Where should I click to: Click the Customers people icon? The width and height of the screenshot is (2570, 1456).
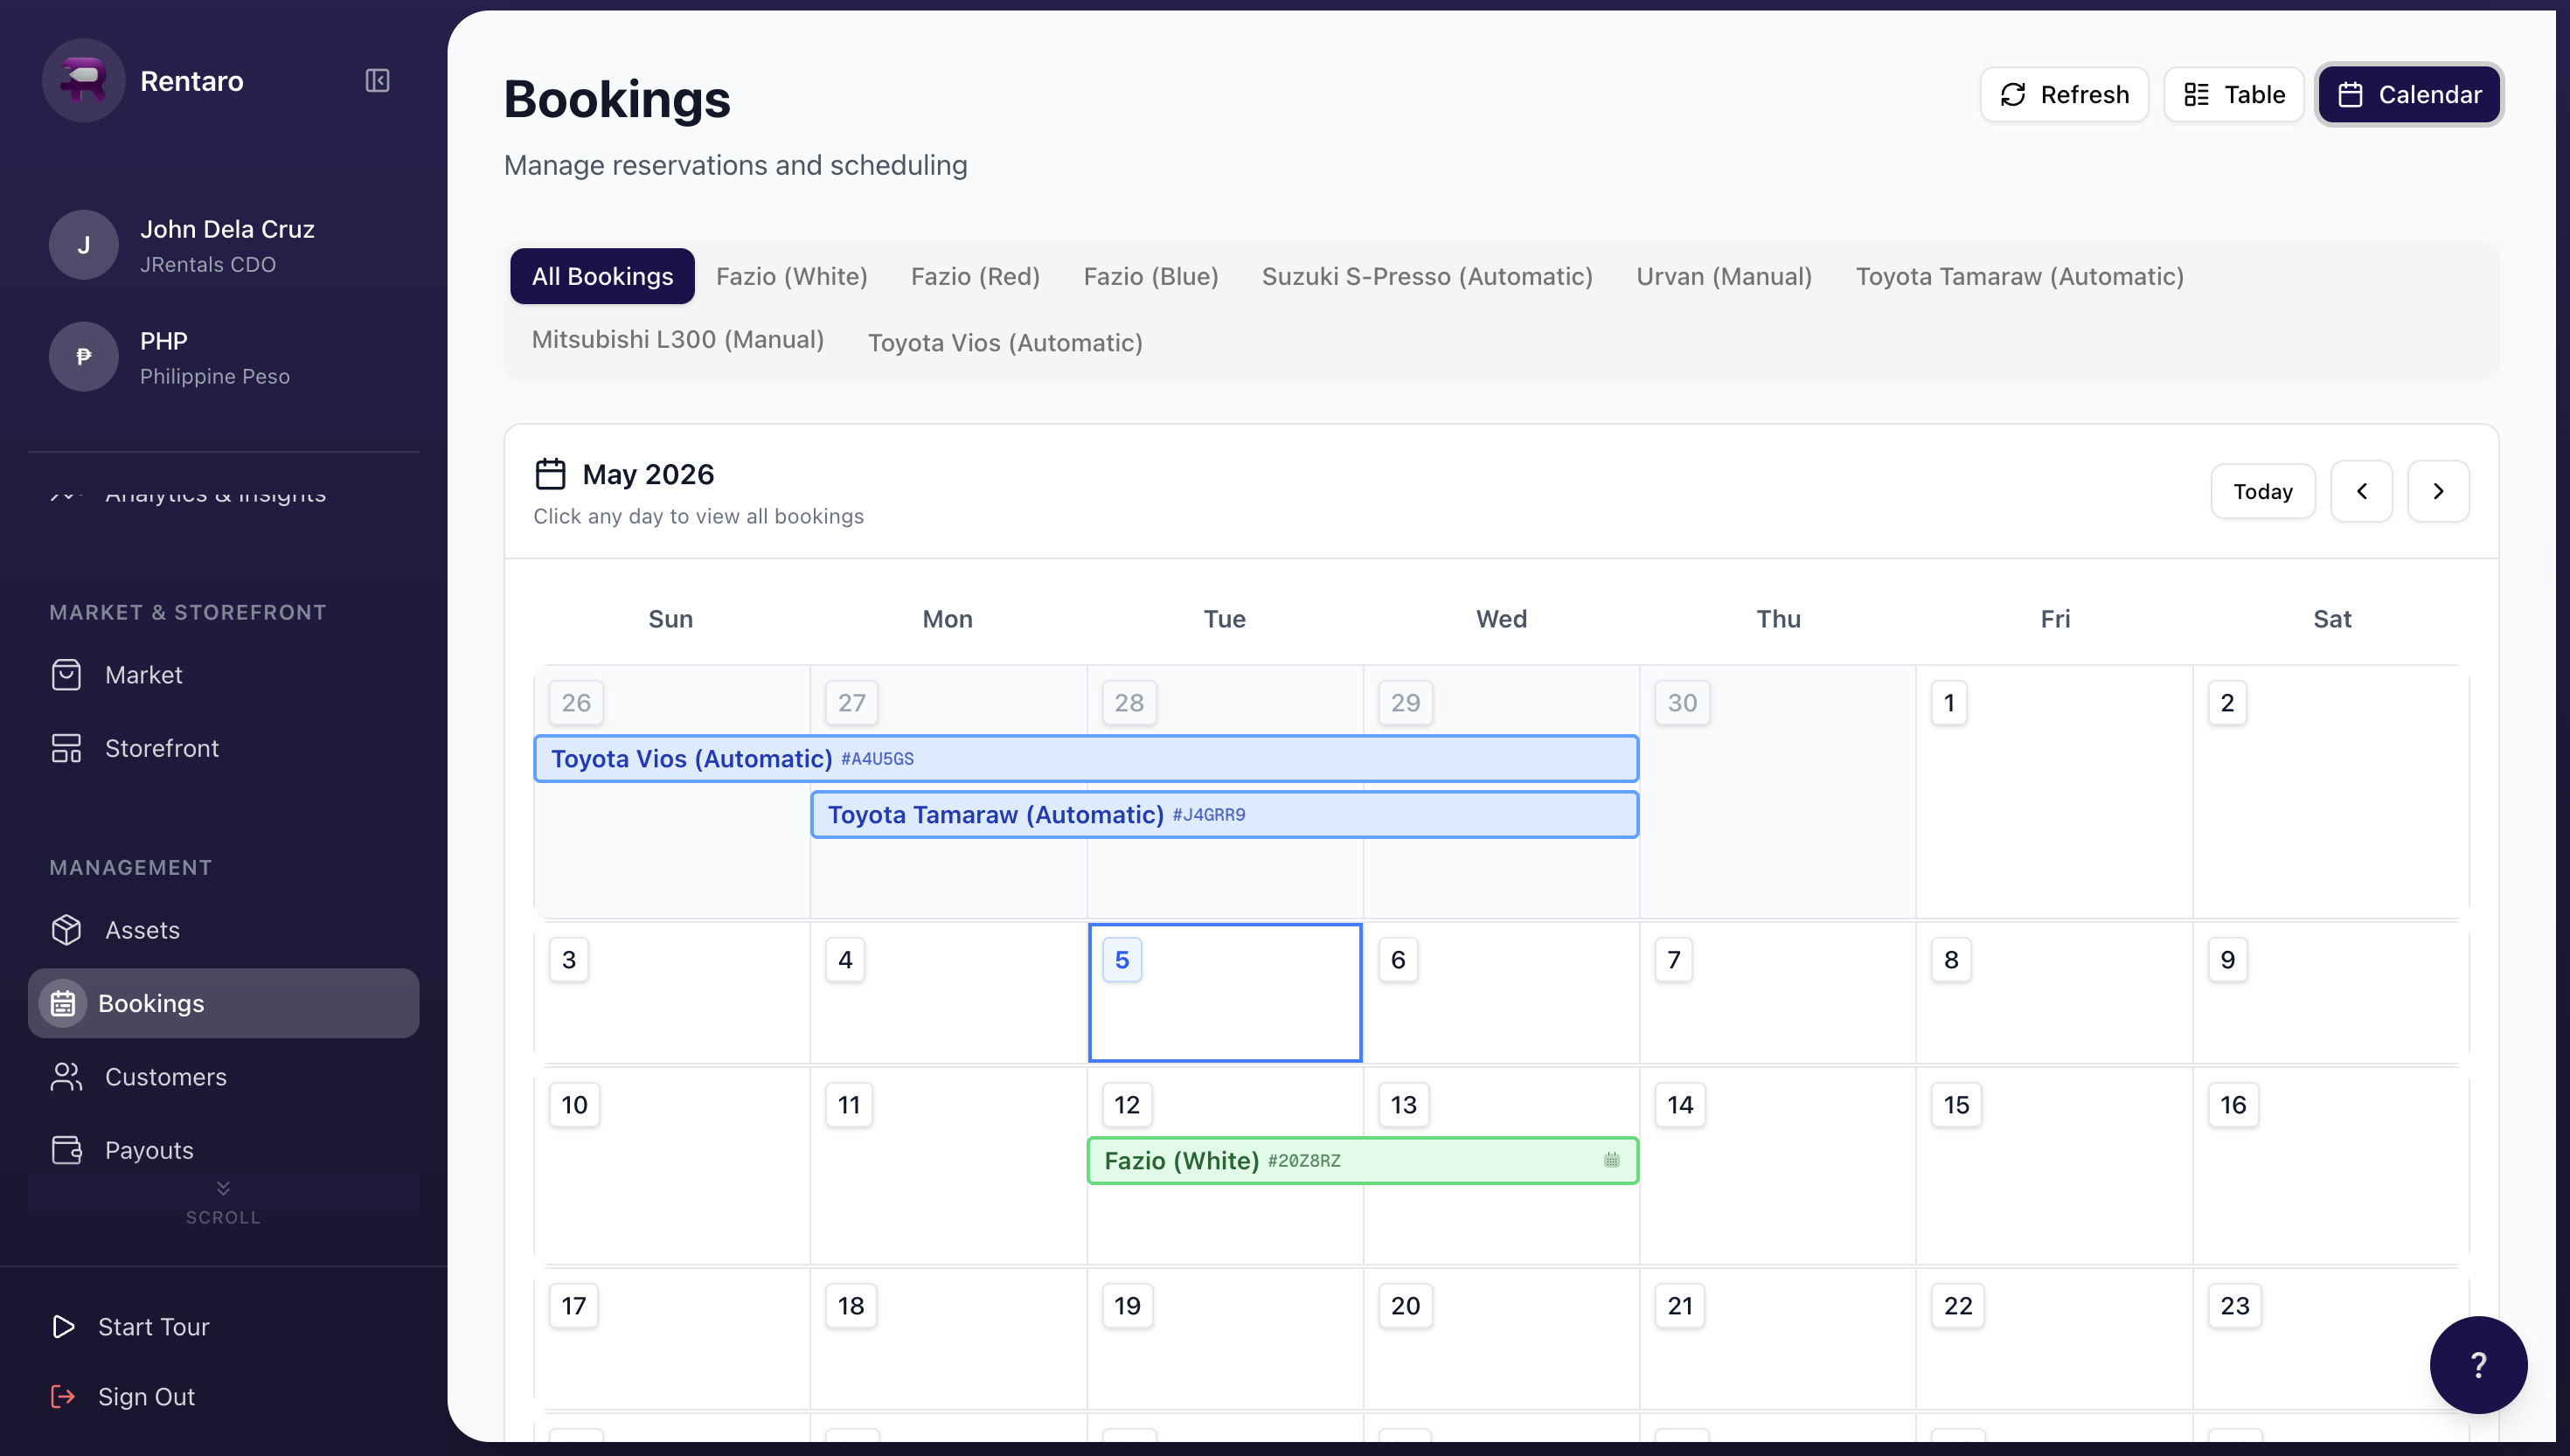tap(66, 1077)
